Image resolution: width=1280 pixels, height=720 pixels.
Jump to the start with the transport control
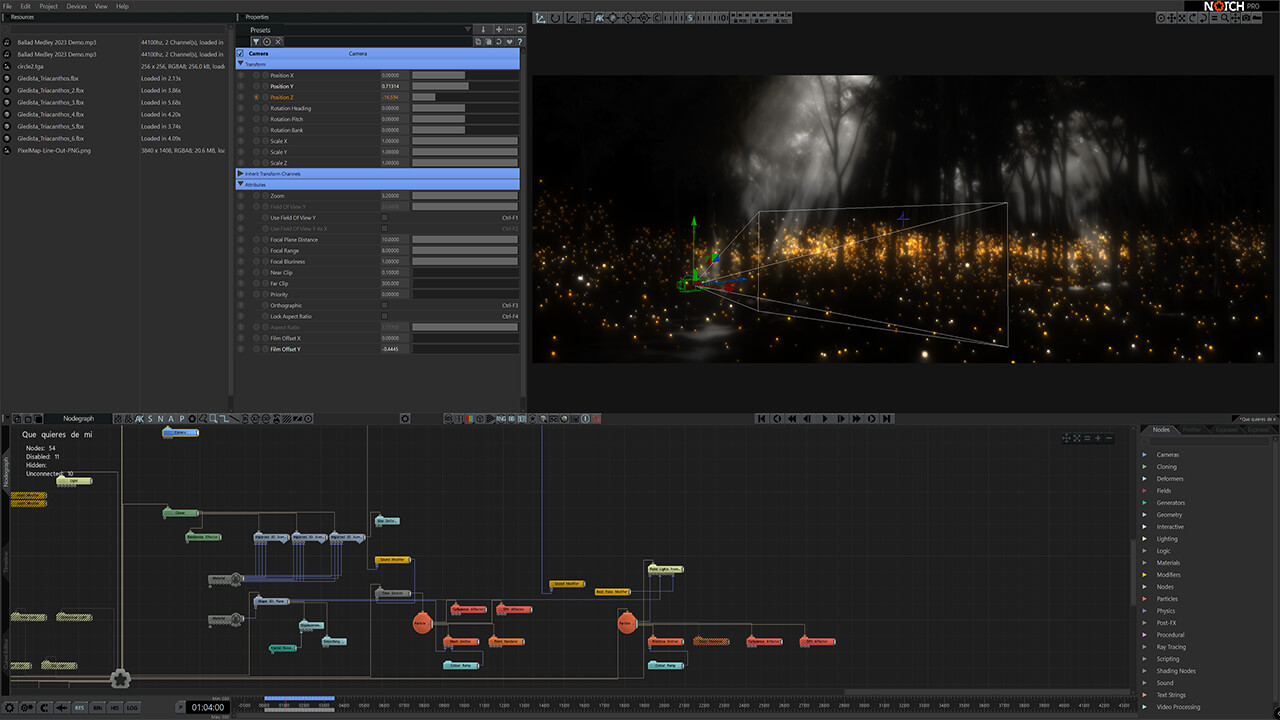coord(761,419)
